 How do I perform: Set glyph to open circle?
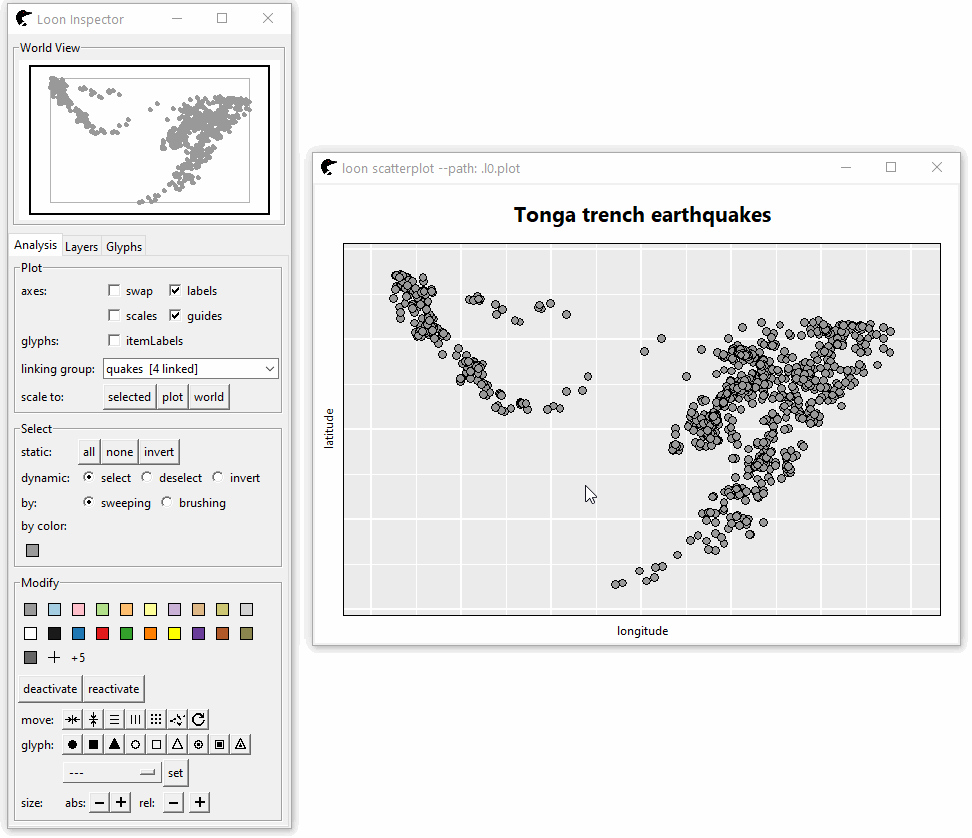(135, 744)
